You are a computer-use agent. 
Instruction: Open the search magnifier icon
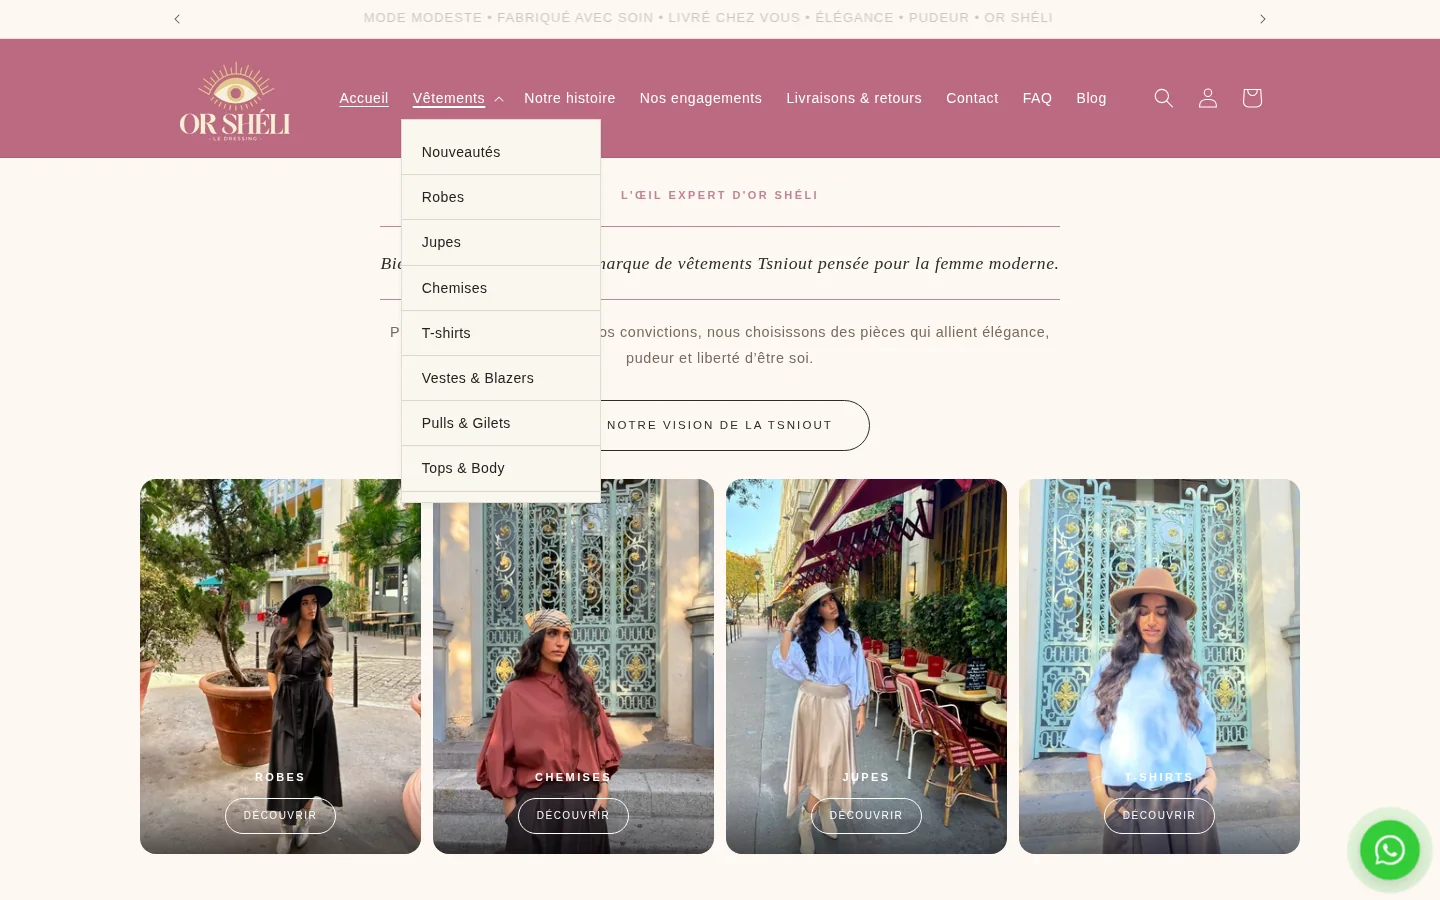coord(1163,98)
